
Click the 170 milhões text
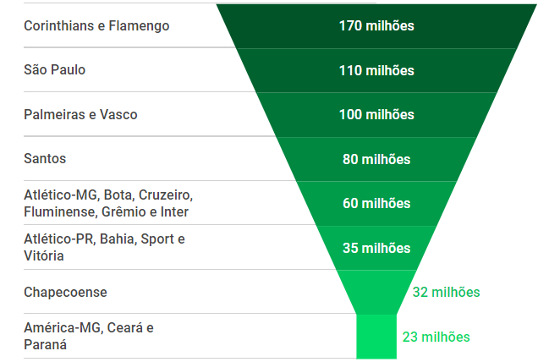376,26
